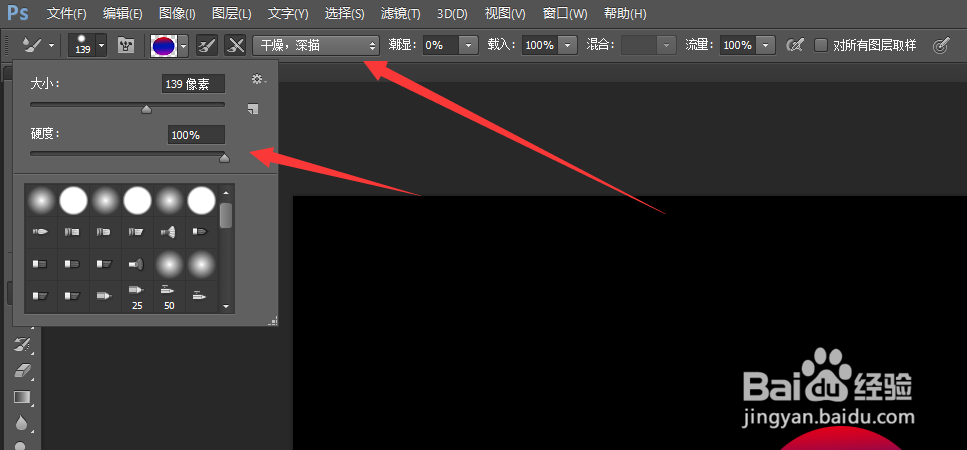Open the 图像(I) menu
The width and height of the screenshot is (967, 450).
[x=177, y=14]
